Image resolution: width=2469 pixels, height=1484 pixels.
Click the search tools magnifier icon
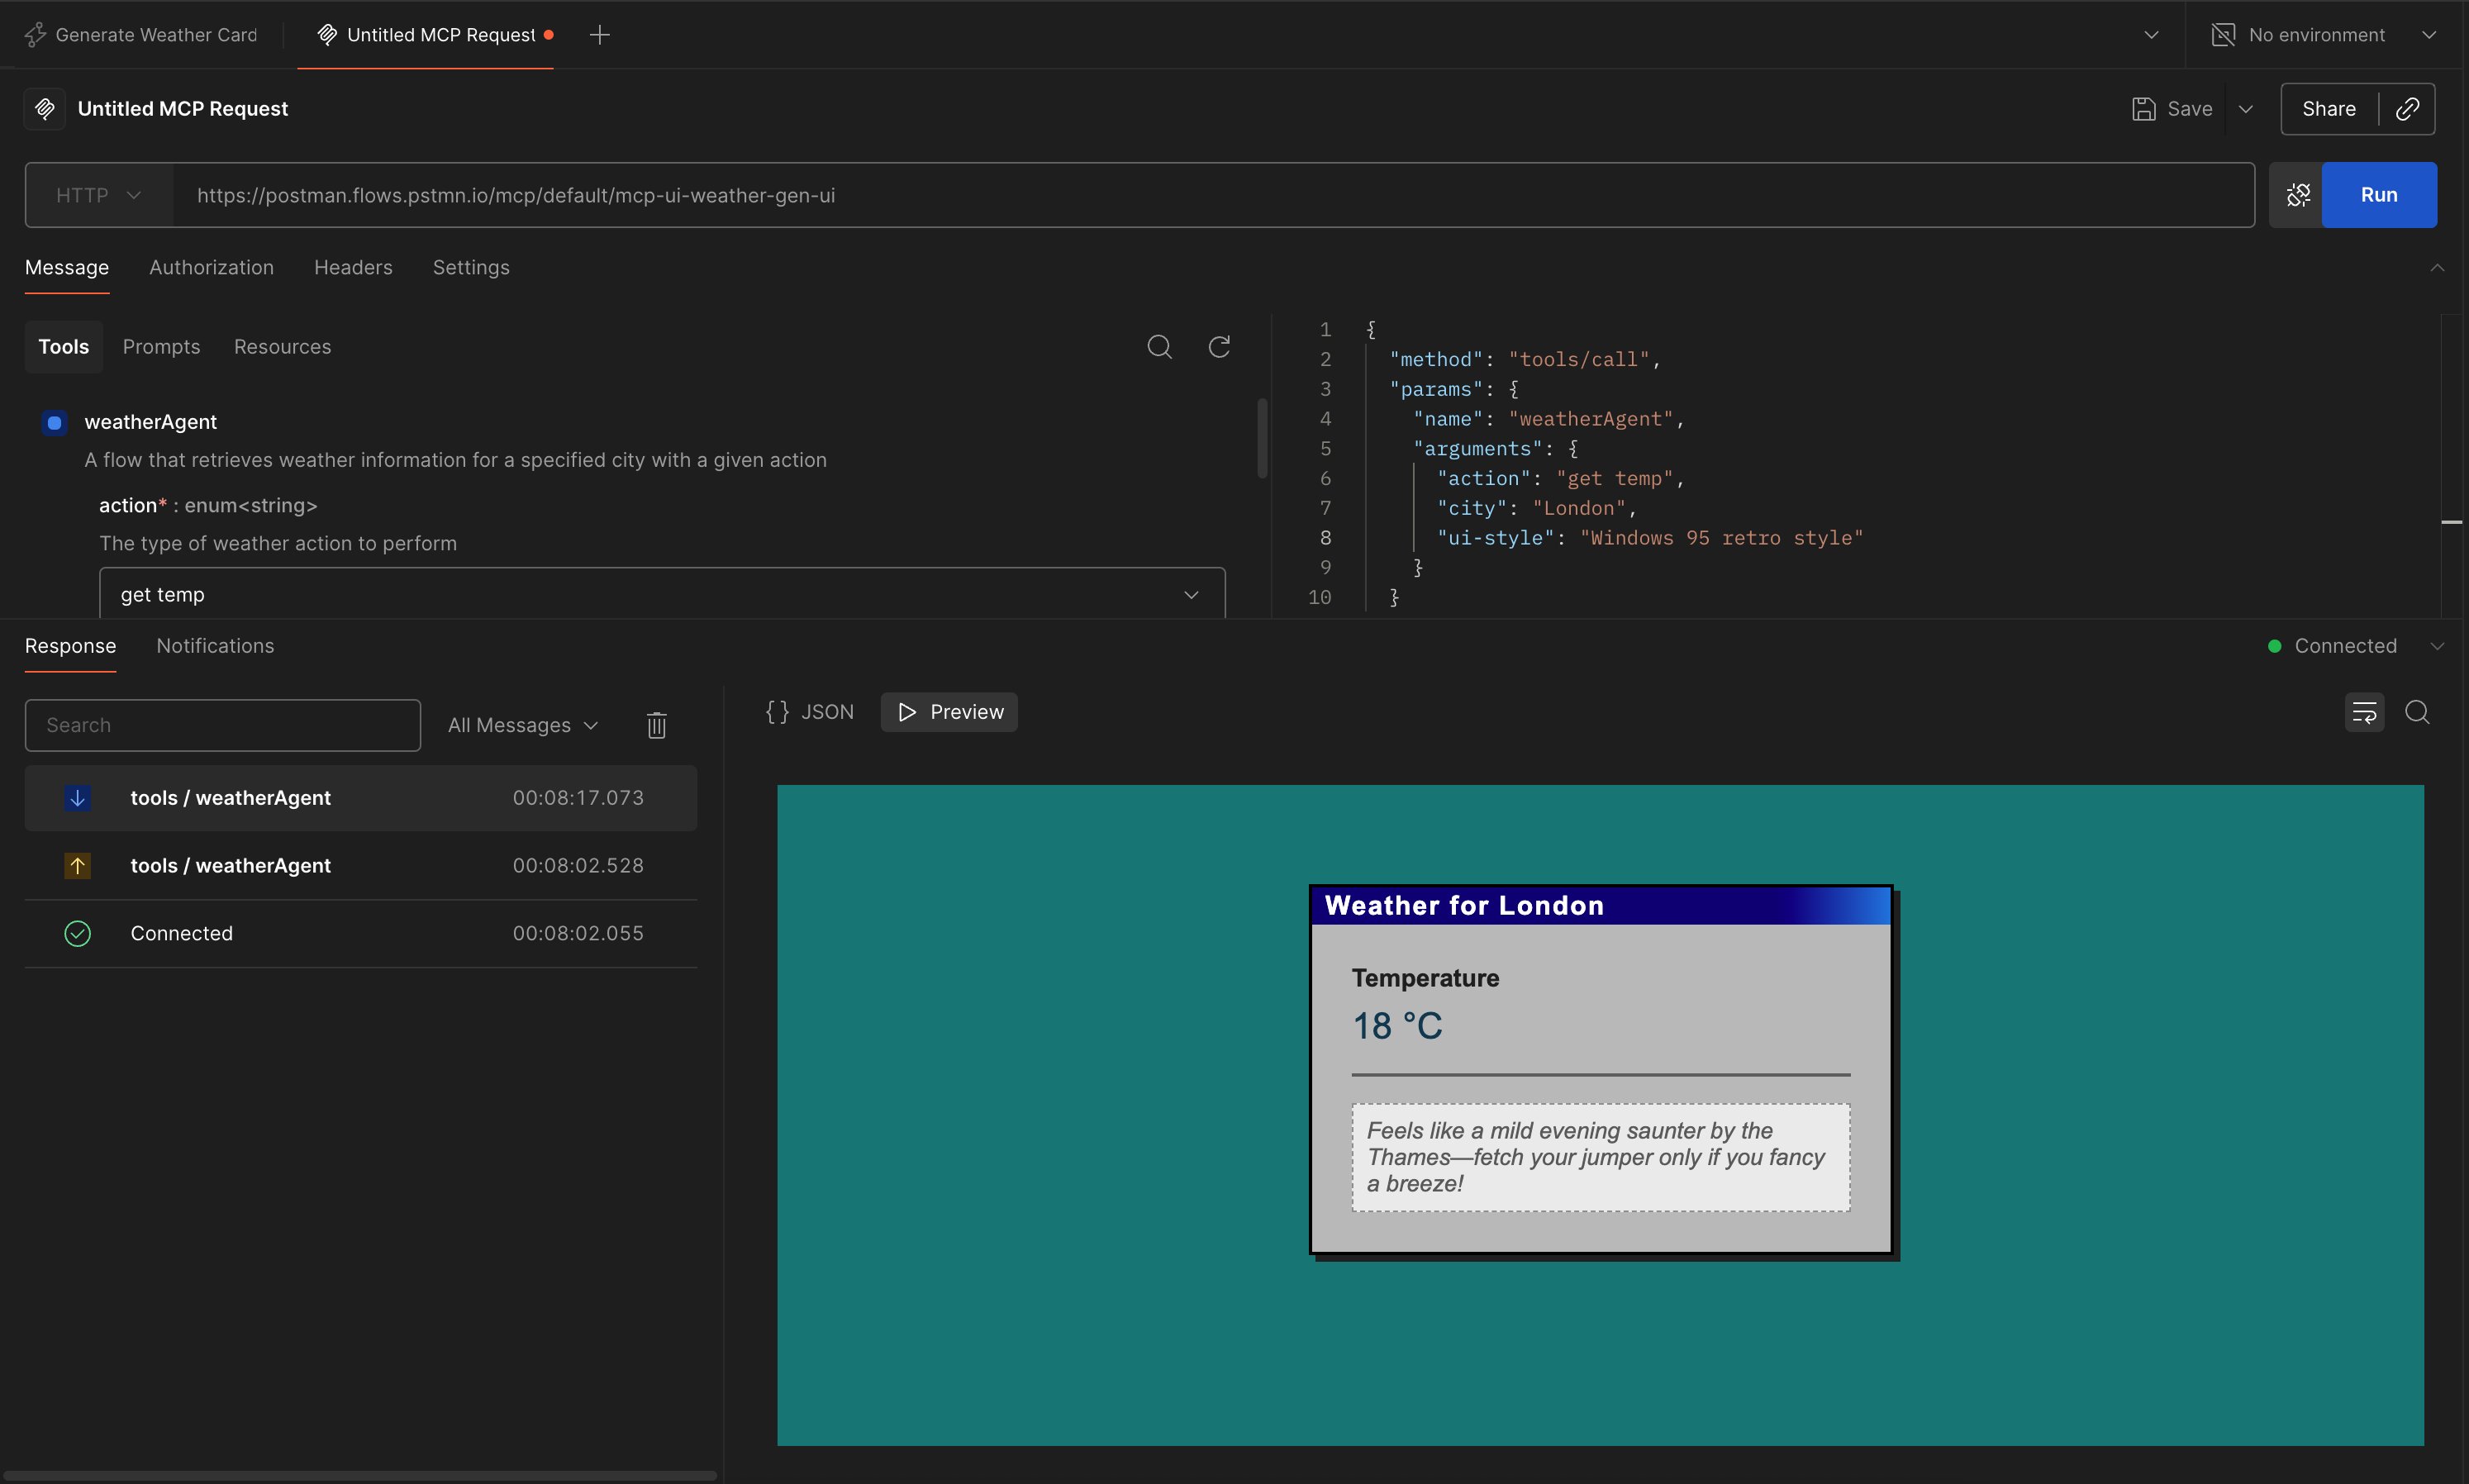click(1159, 347)
